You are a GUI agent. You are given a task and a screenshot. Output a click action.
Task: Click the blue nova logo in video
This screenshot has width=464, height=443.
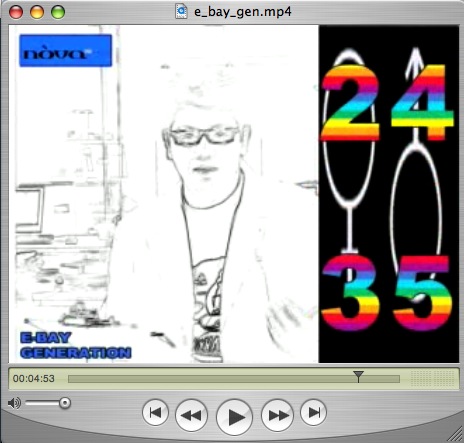click(66, 51)
